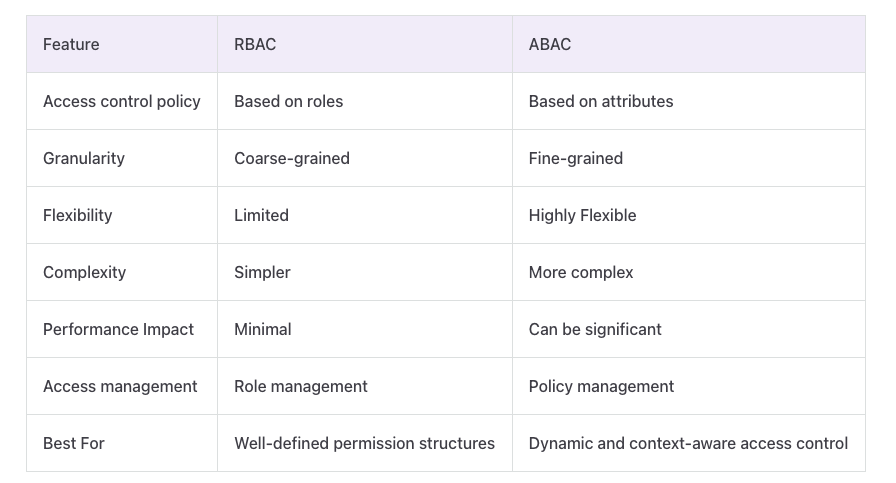The width and height of the screenshot is (896, 483).
Task: Click the Feature column header
Action: point(71,44)
